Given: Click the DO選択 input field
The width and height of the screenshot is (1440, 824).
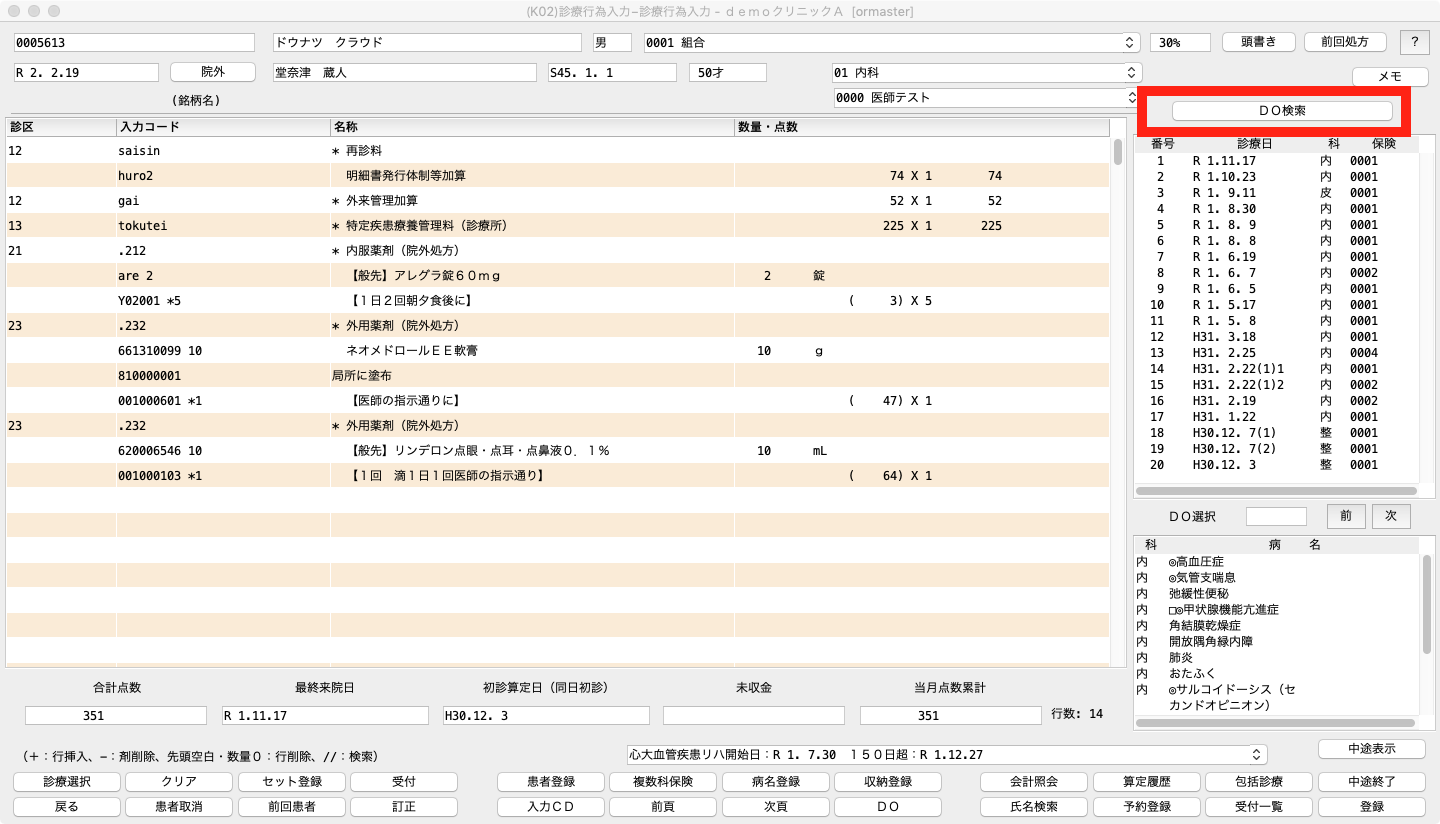Looking at the screenshot, I should [1276, 516].
